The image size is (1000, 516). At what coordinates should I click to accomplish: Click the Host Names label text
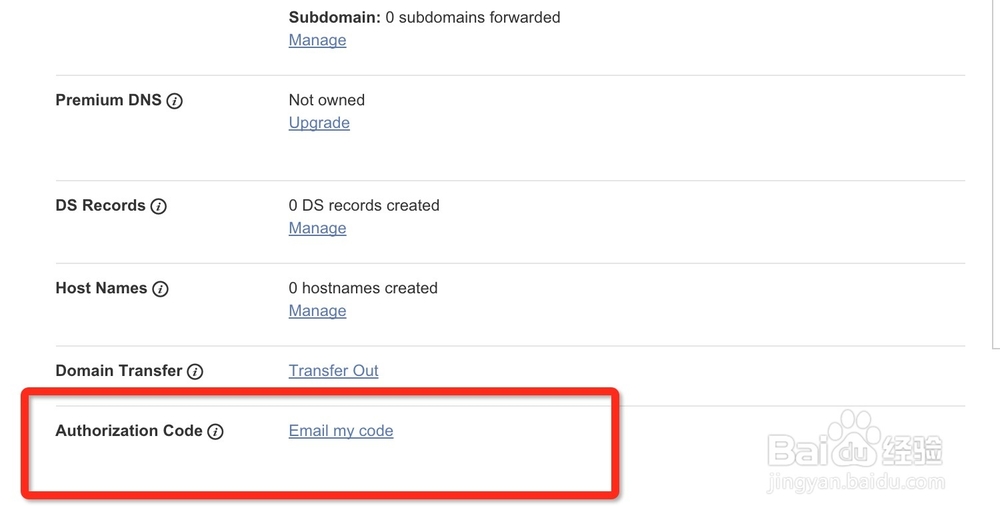pos(101,288)
